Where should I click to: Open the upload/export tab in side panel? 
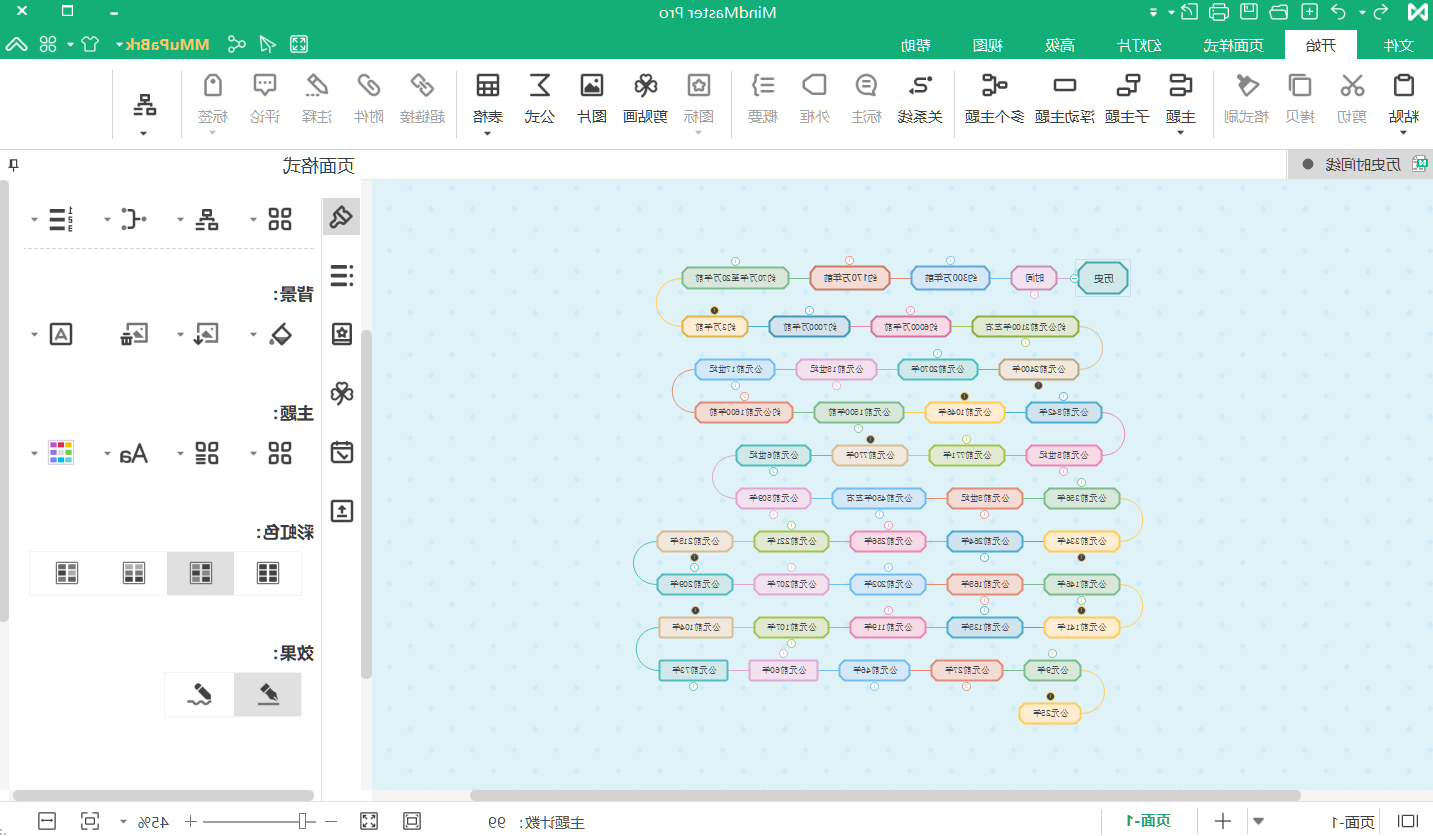pos(342,511)
